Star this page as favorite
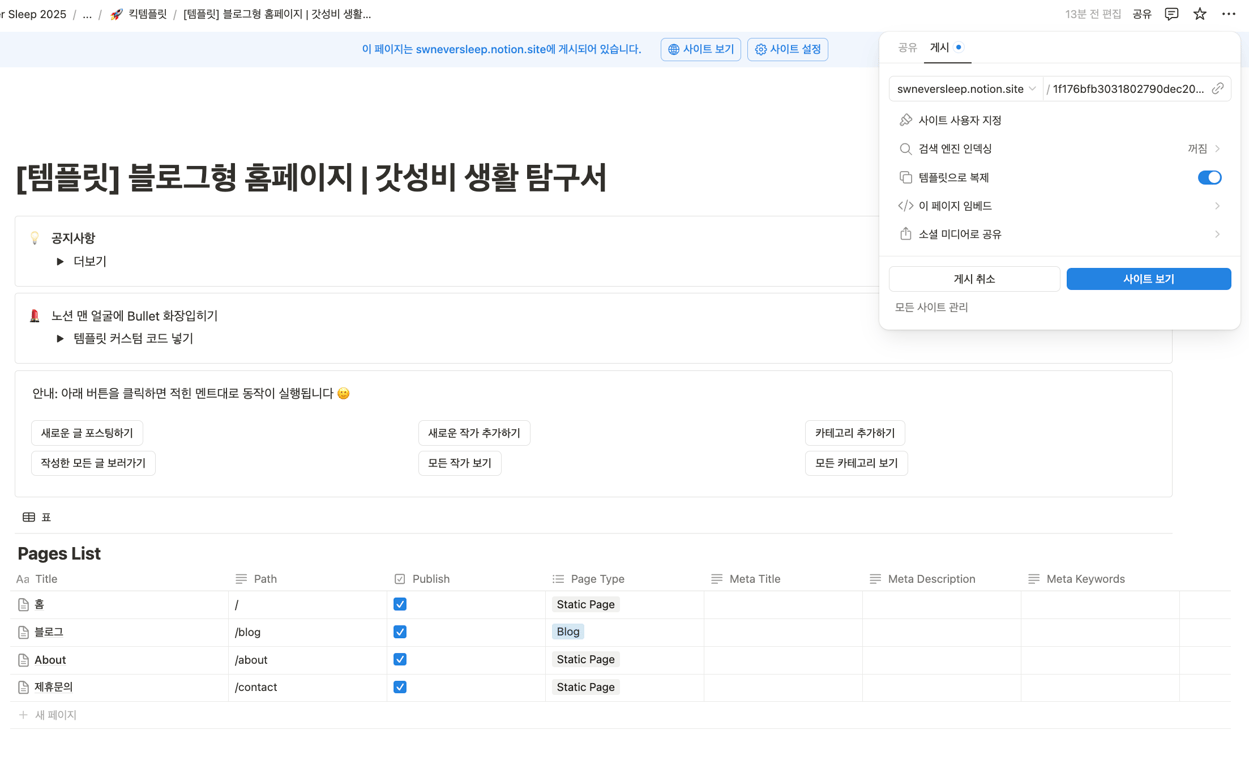1249x768 pixels. 1199,14
